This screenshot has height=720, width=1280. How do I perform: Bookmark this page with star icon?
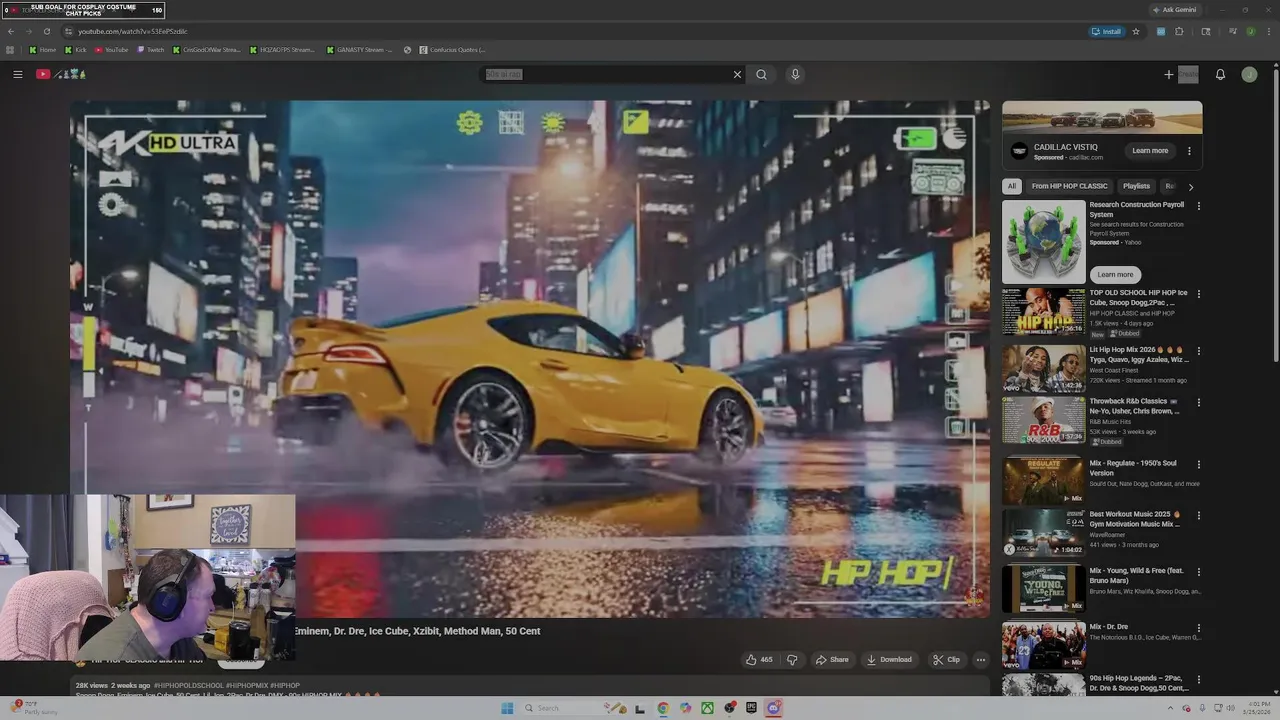tap(1136, 31)
